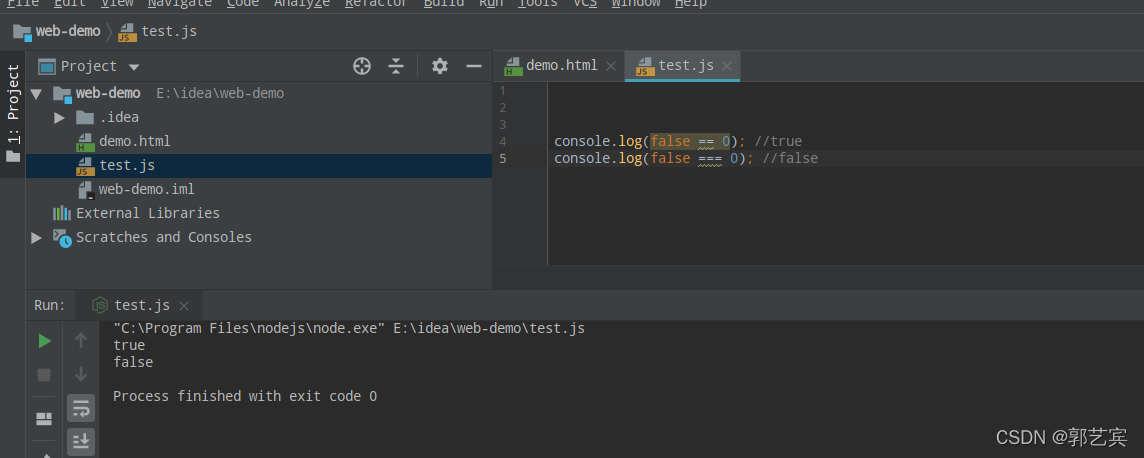
Task: Click 'false' in the console output
Action: coord(133,362)
